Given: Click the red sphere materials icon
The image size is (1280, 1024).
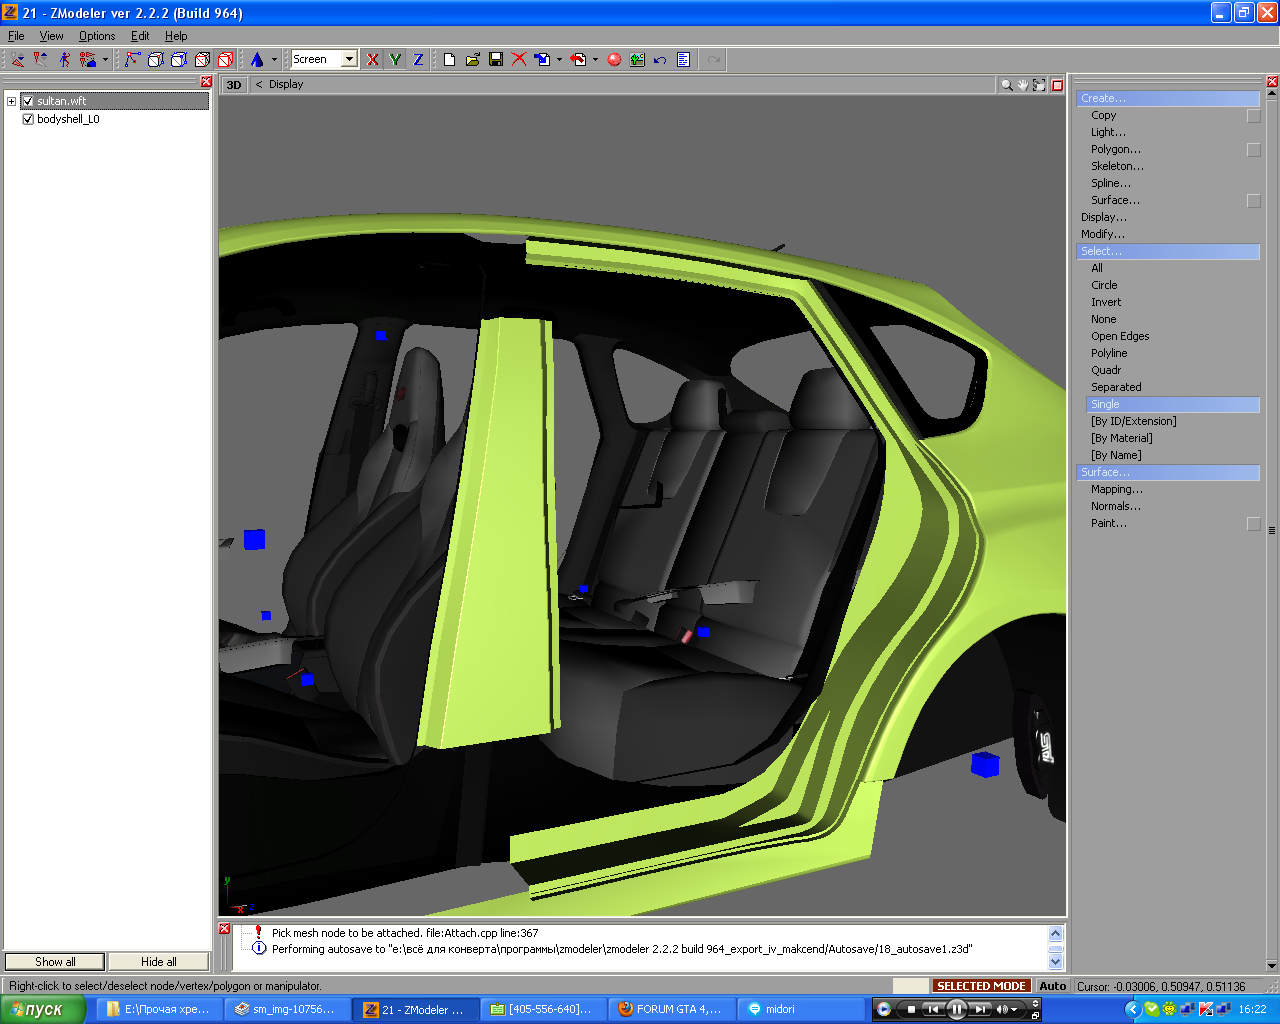Looking at the screenshot, I should pos(614,60).
